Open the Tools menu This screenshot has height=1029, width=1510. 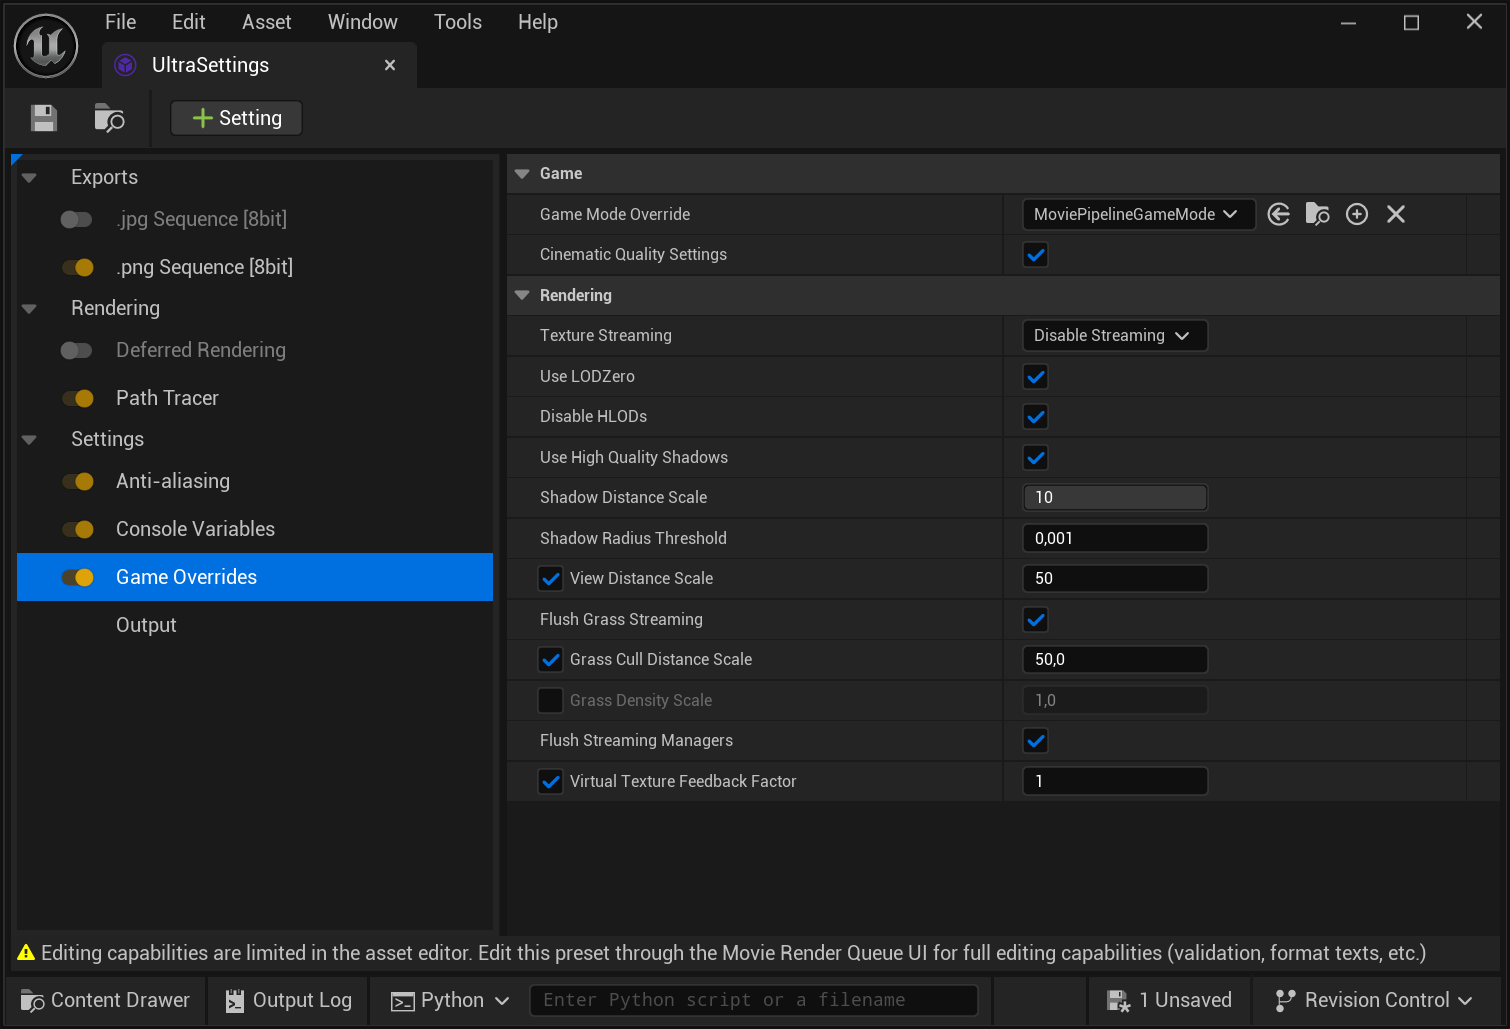(458, 22)
